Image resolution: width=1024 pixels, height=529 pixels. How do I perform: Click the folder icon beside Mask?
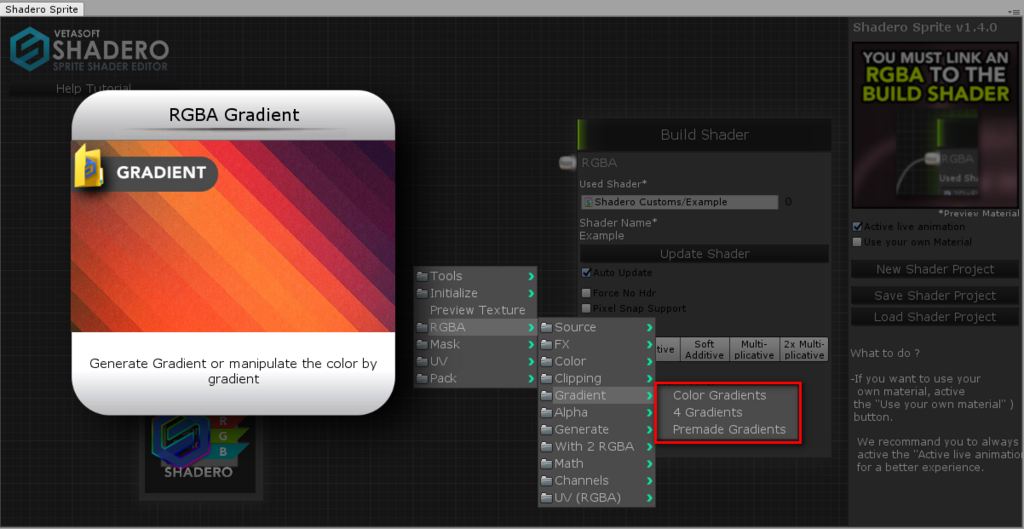tap(422, 344)
